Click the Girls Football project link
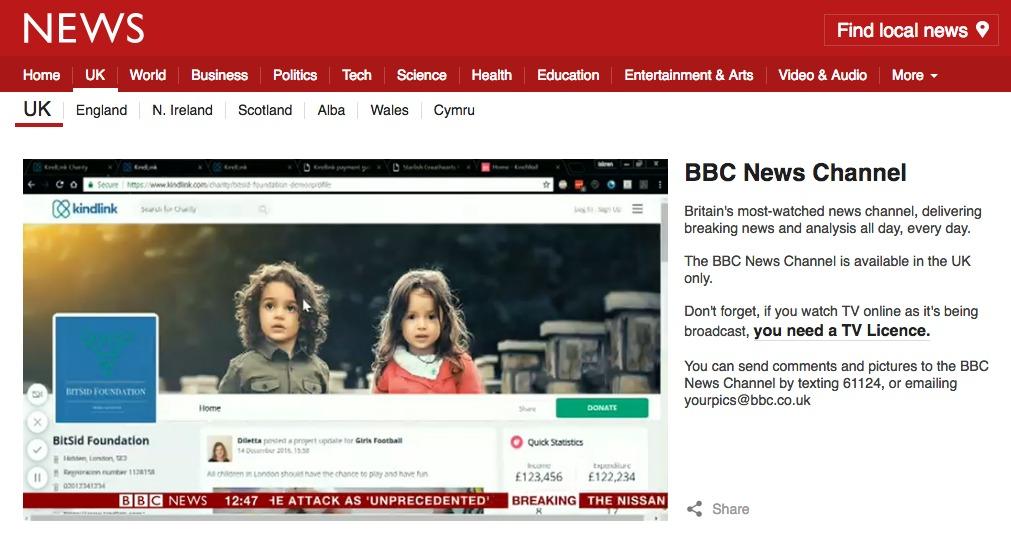This screenshot has width=1011, height=538. coord(378,441)
